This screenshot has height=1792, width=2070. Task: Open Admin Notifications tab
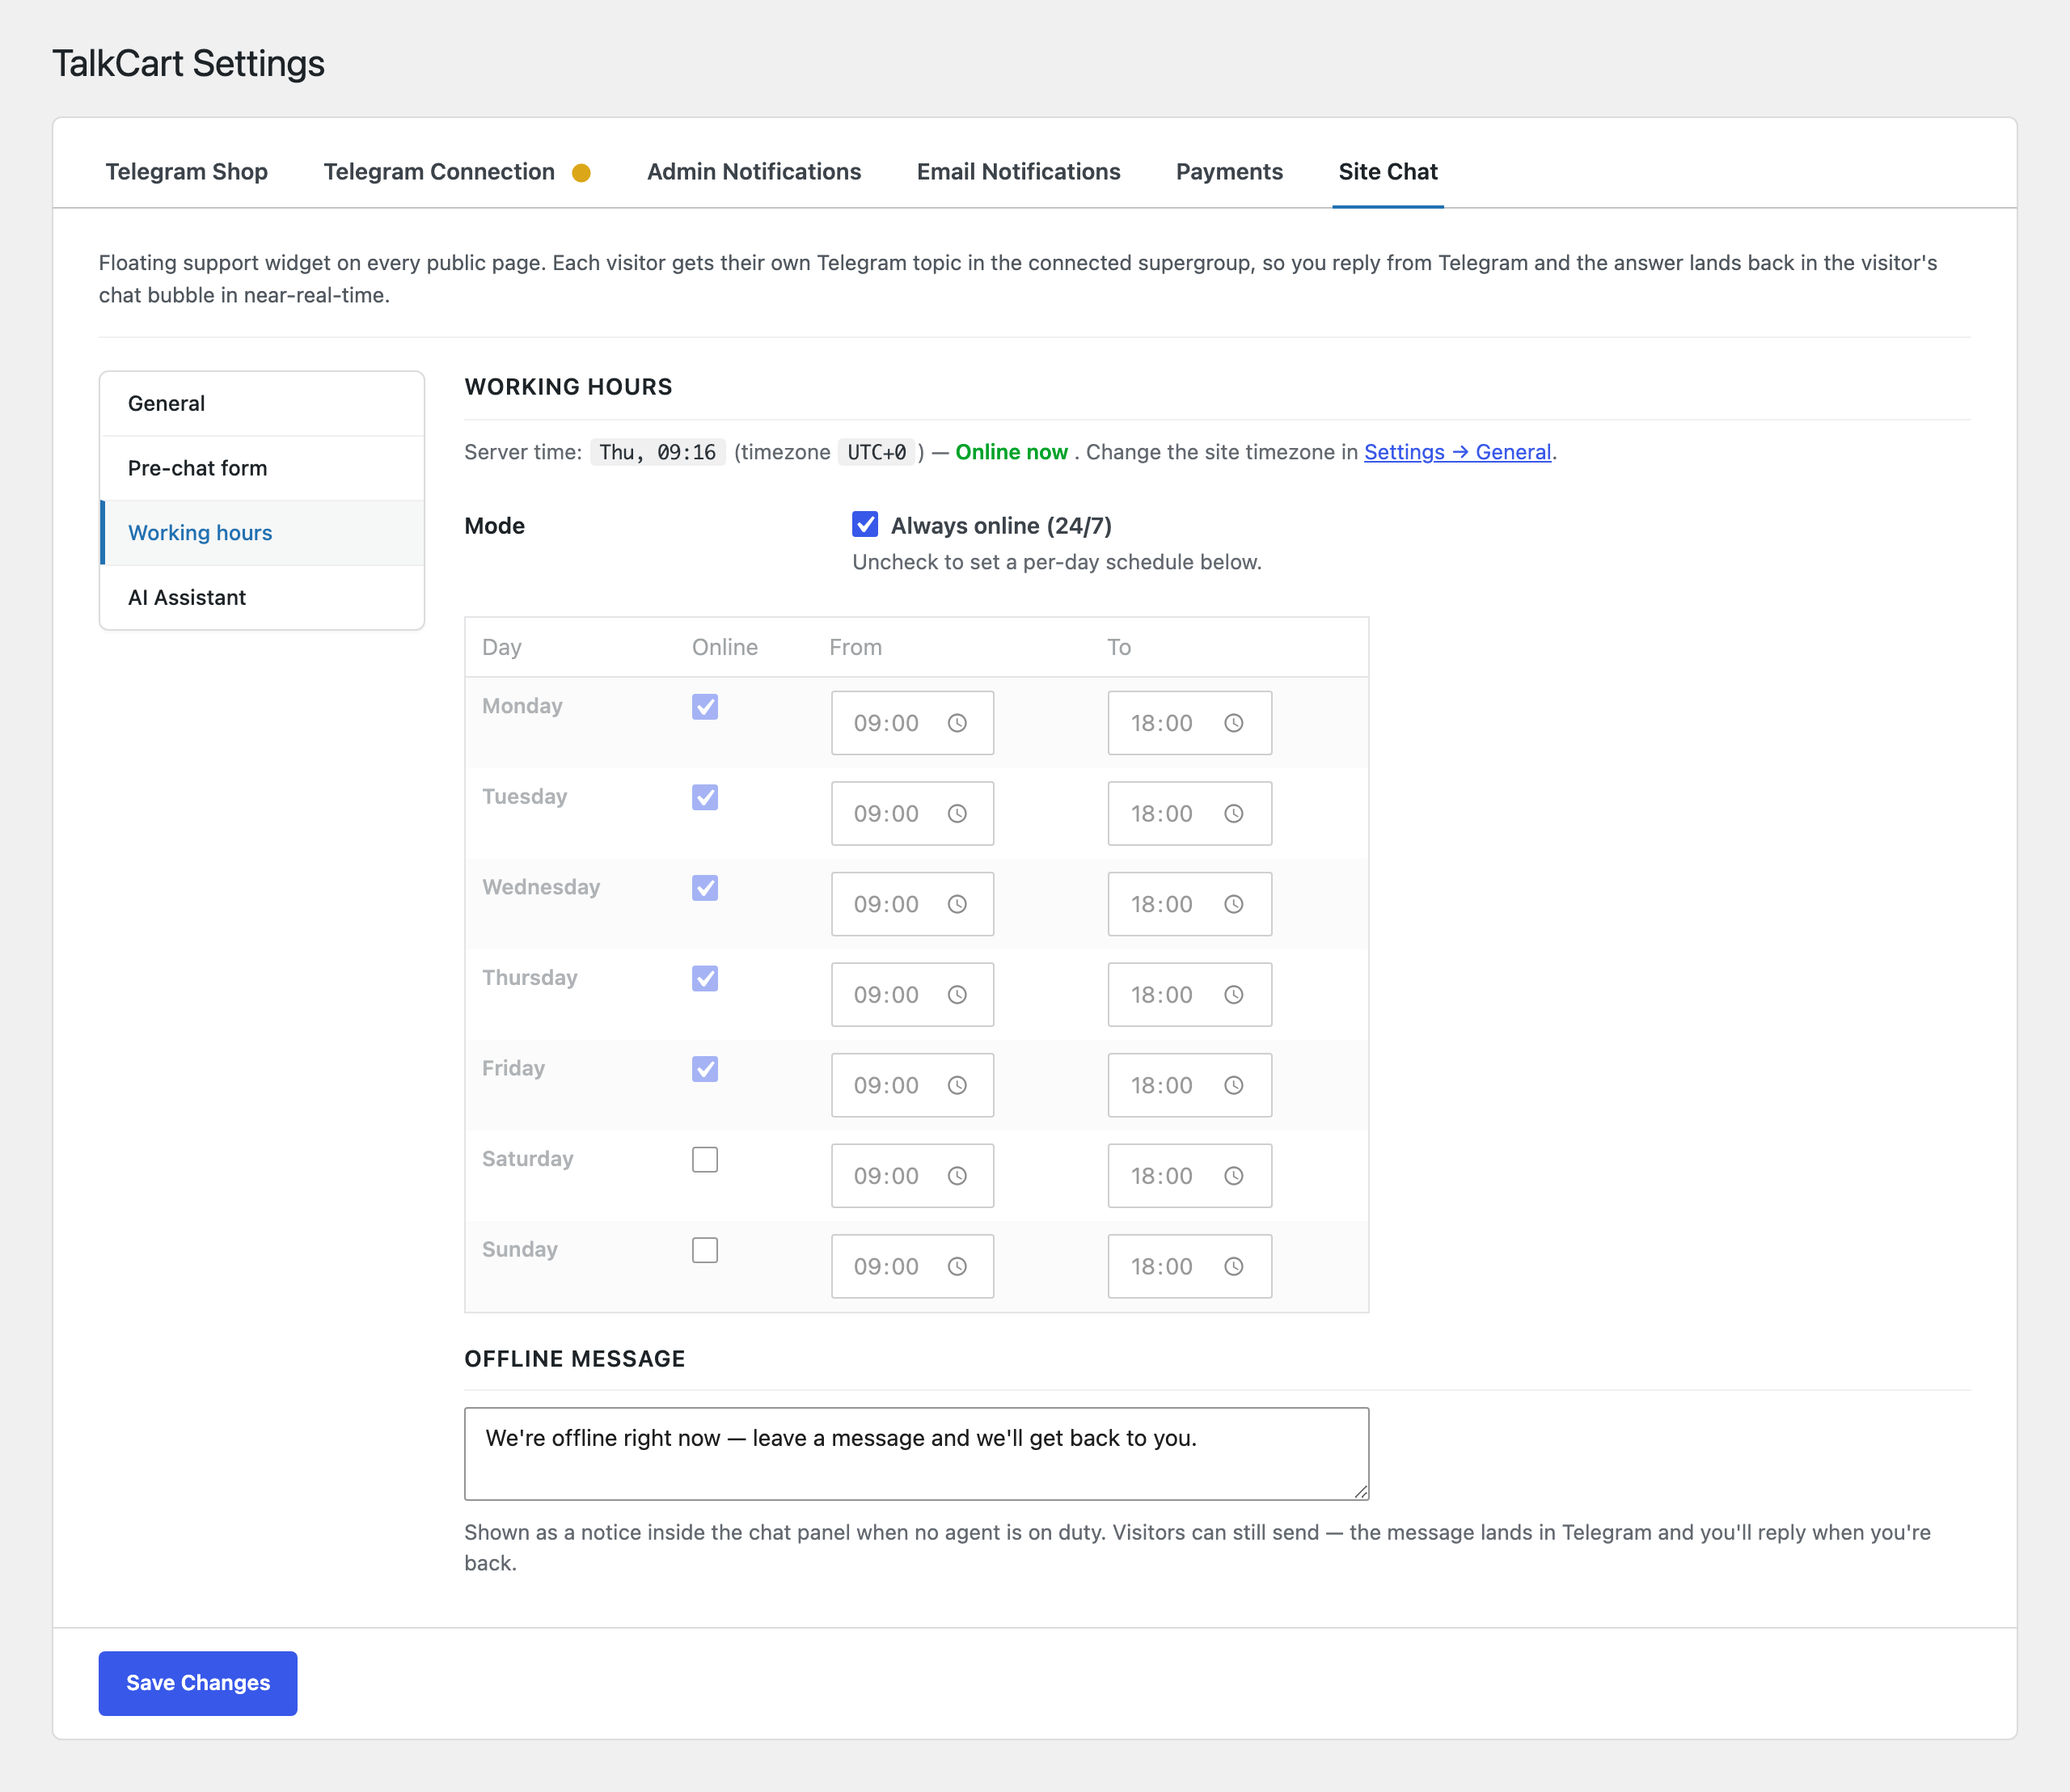point(754,172)
